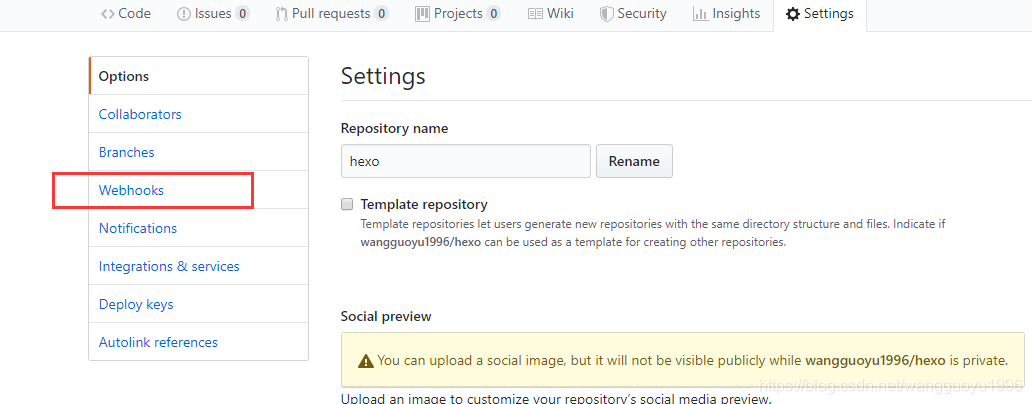This screenshot has width=1032, height=404.
Task: Open Autolink references settings
Action: point(198,342)
